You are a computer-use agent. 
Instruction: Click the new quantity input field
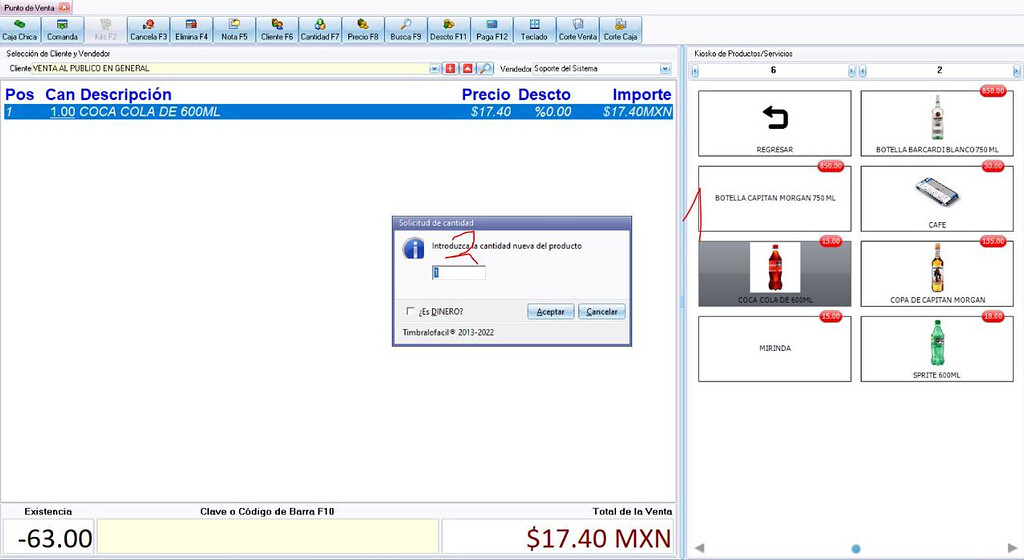[x=458, y=273]
